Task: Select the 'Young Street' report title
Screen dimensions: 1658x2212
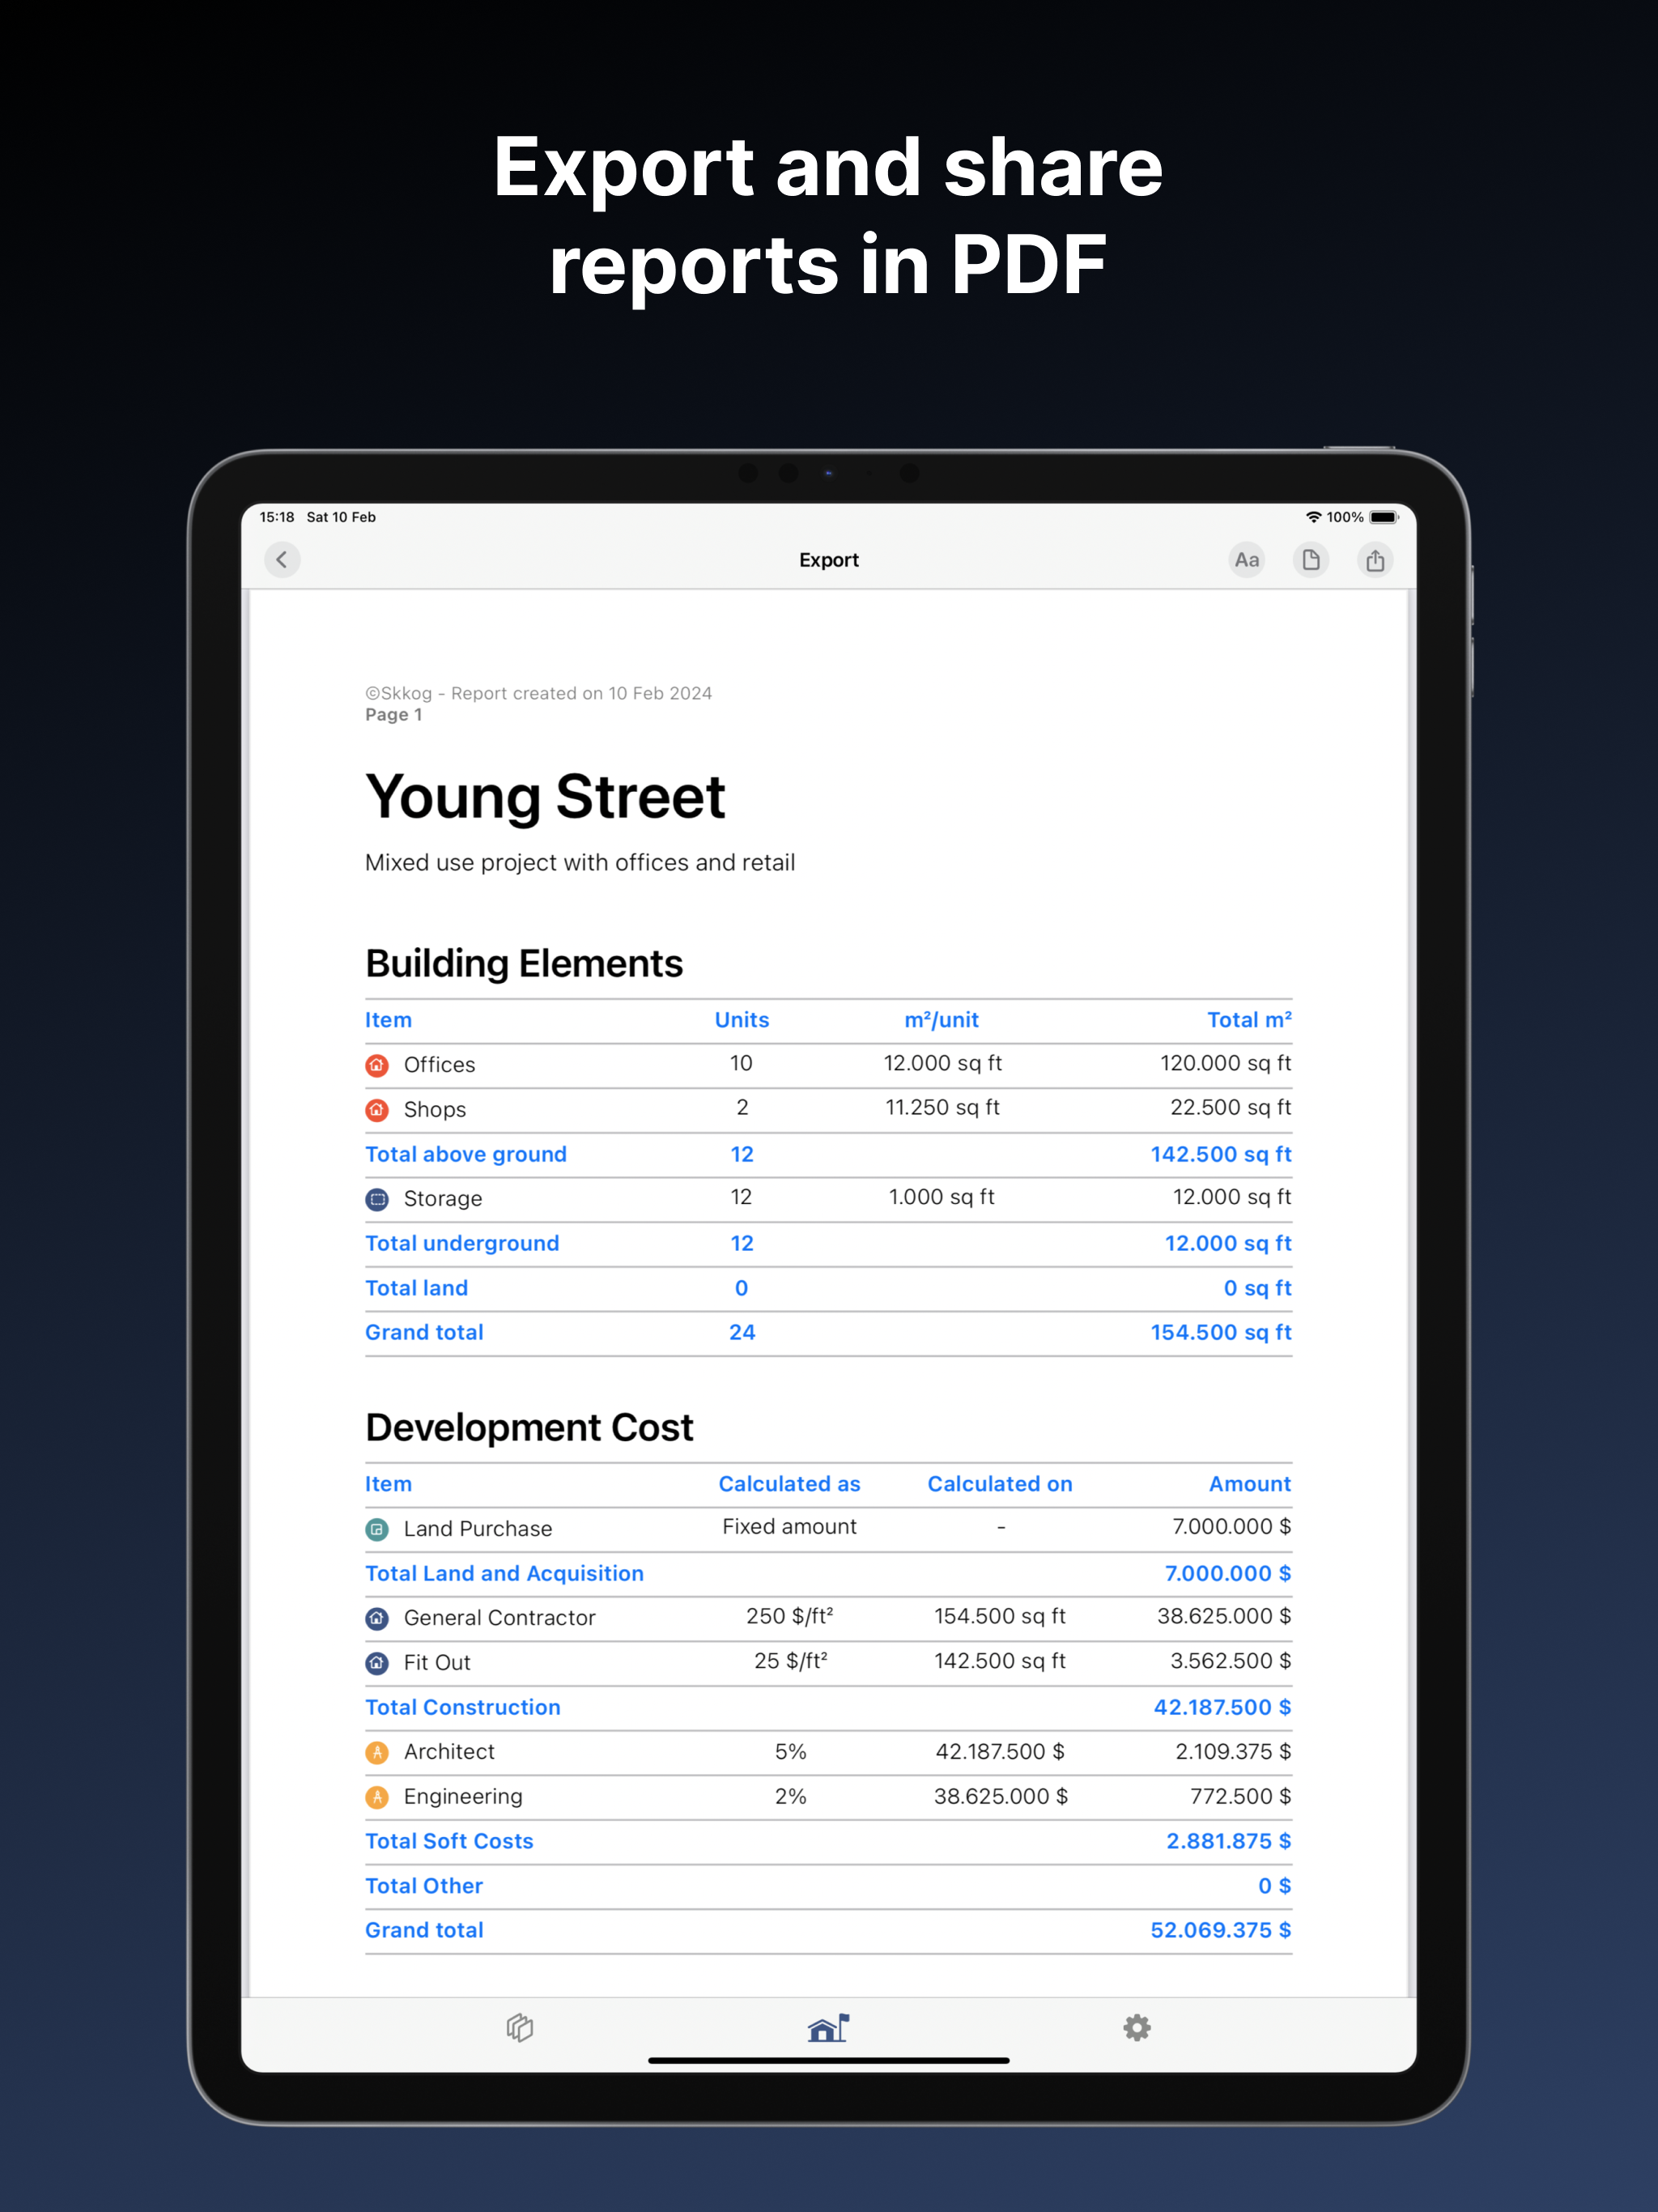Action: click(x=545, y=797)
